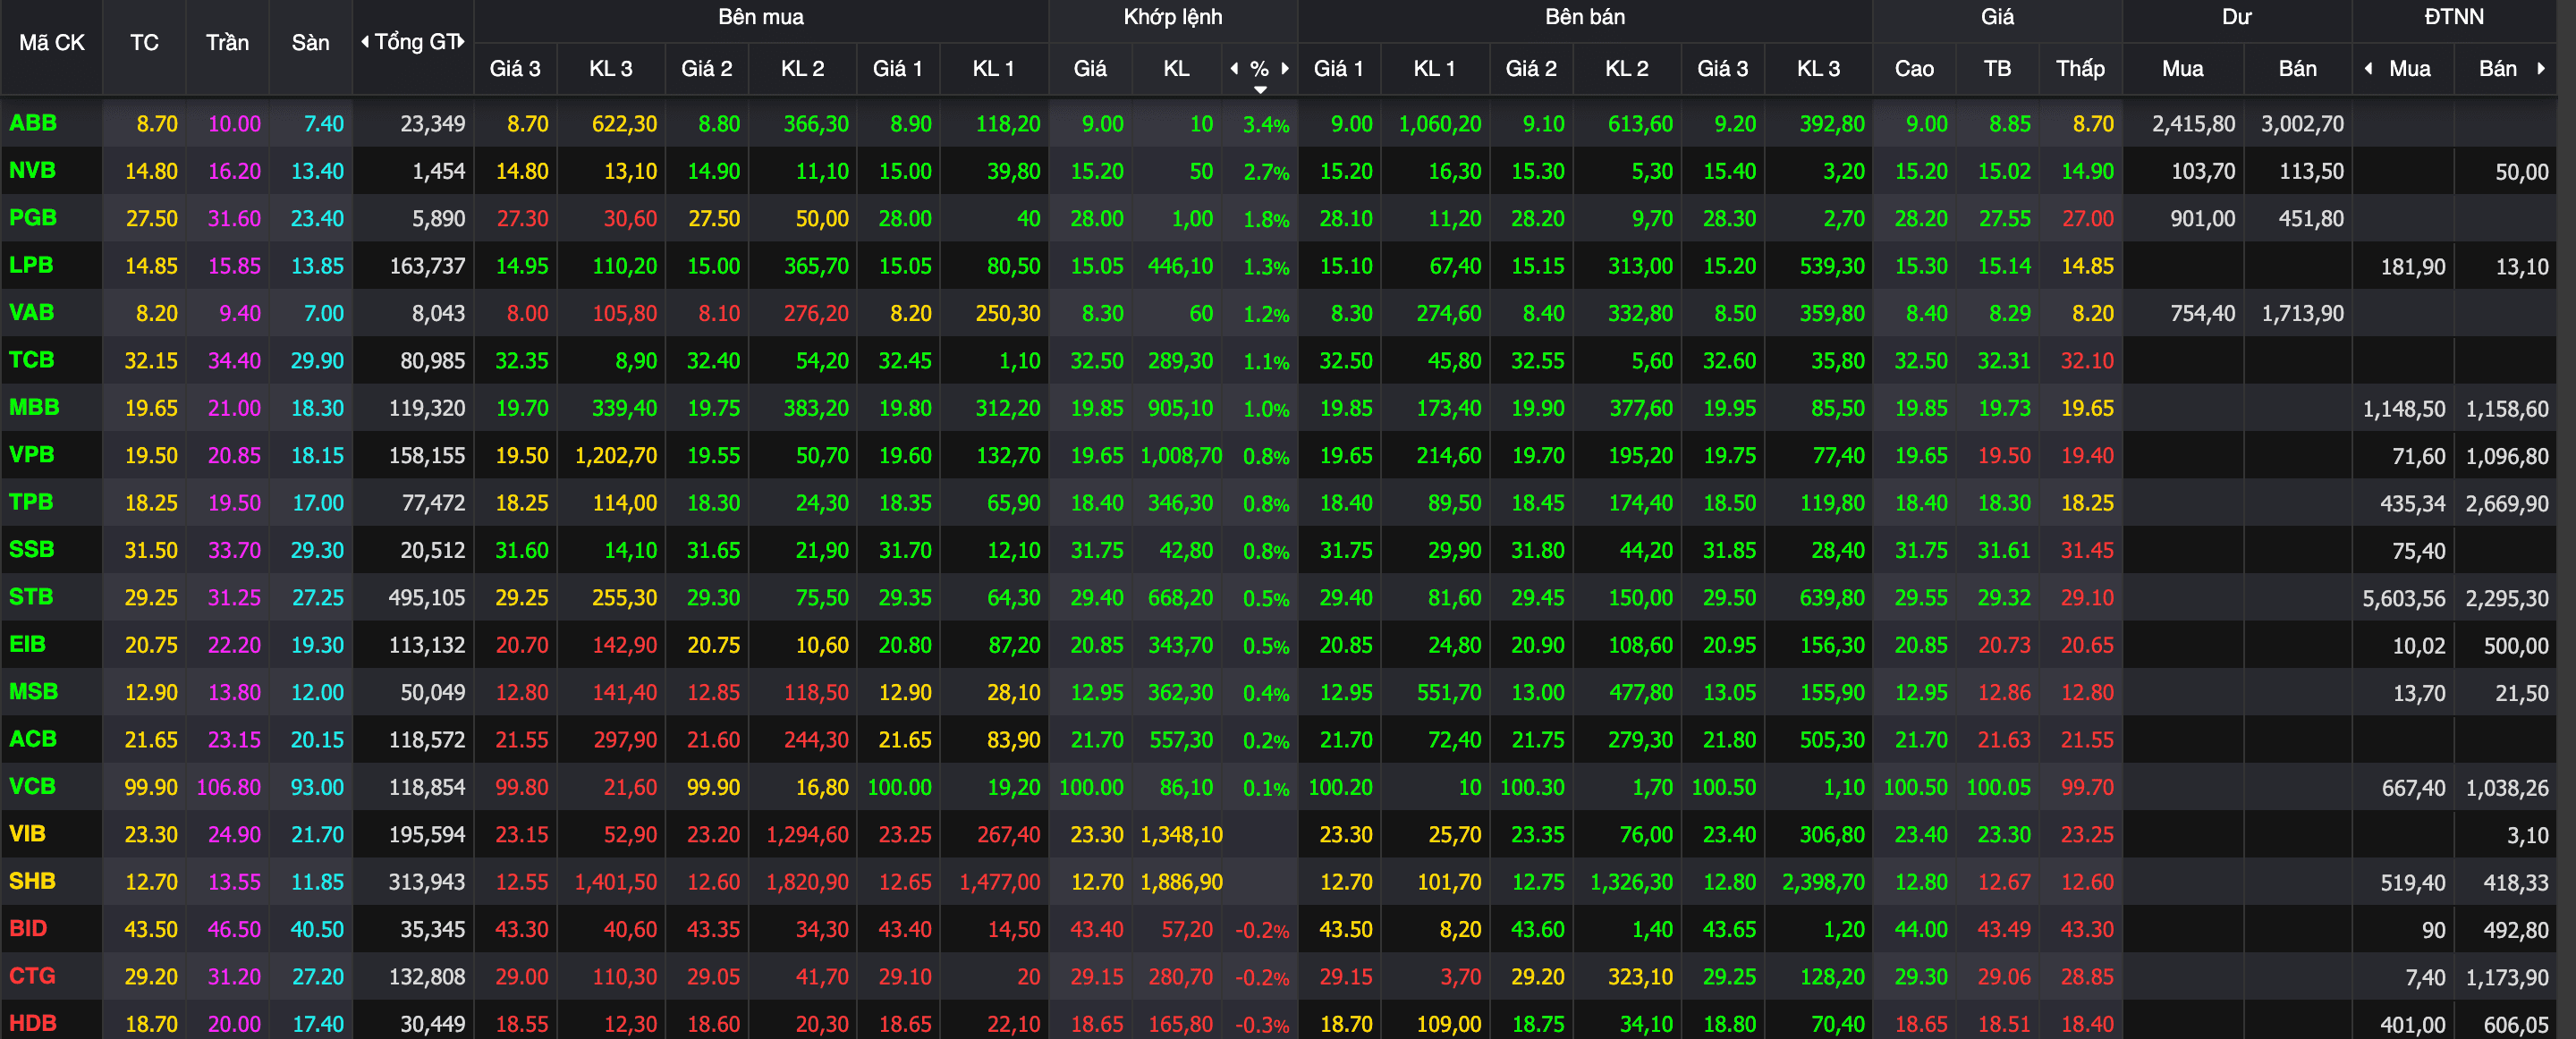This screenshot has height=1039, width=2576.
Task: Open TCB stock ticker
Action: (x=32, y=359)
